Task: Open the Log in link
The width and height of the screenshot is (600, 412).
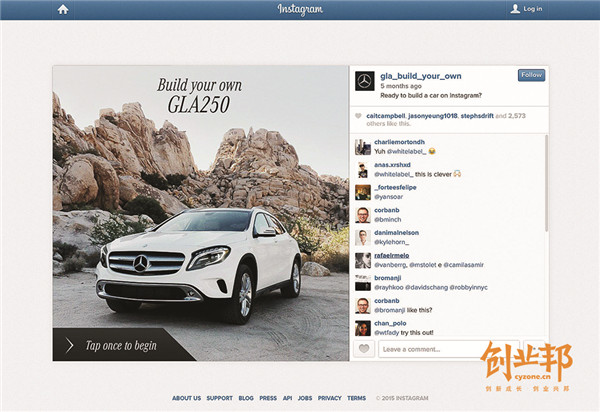Action: pos(526,9)
